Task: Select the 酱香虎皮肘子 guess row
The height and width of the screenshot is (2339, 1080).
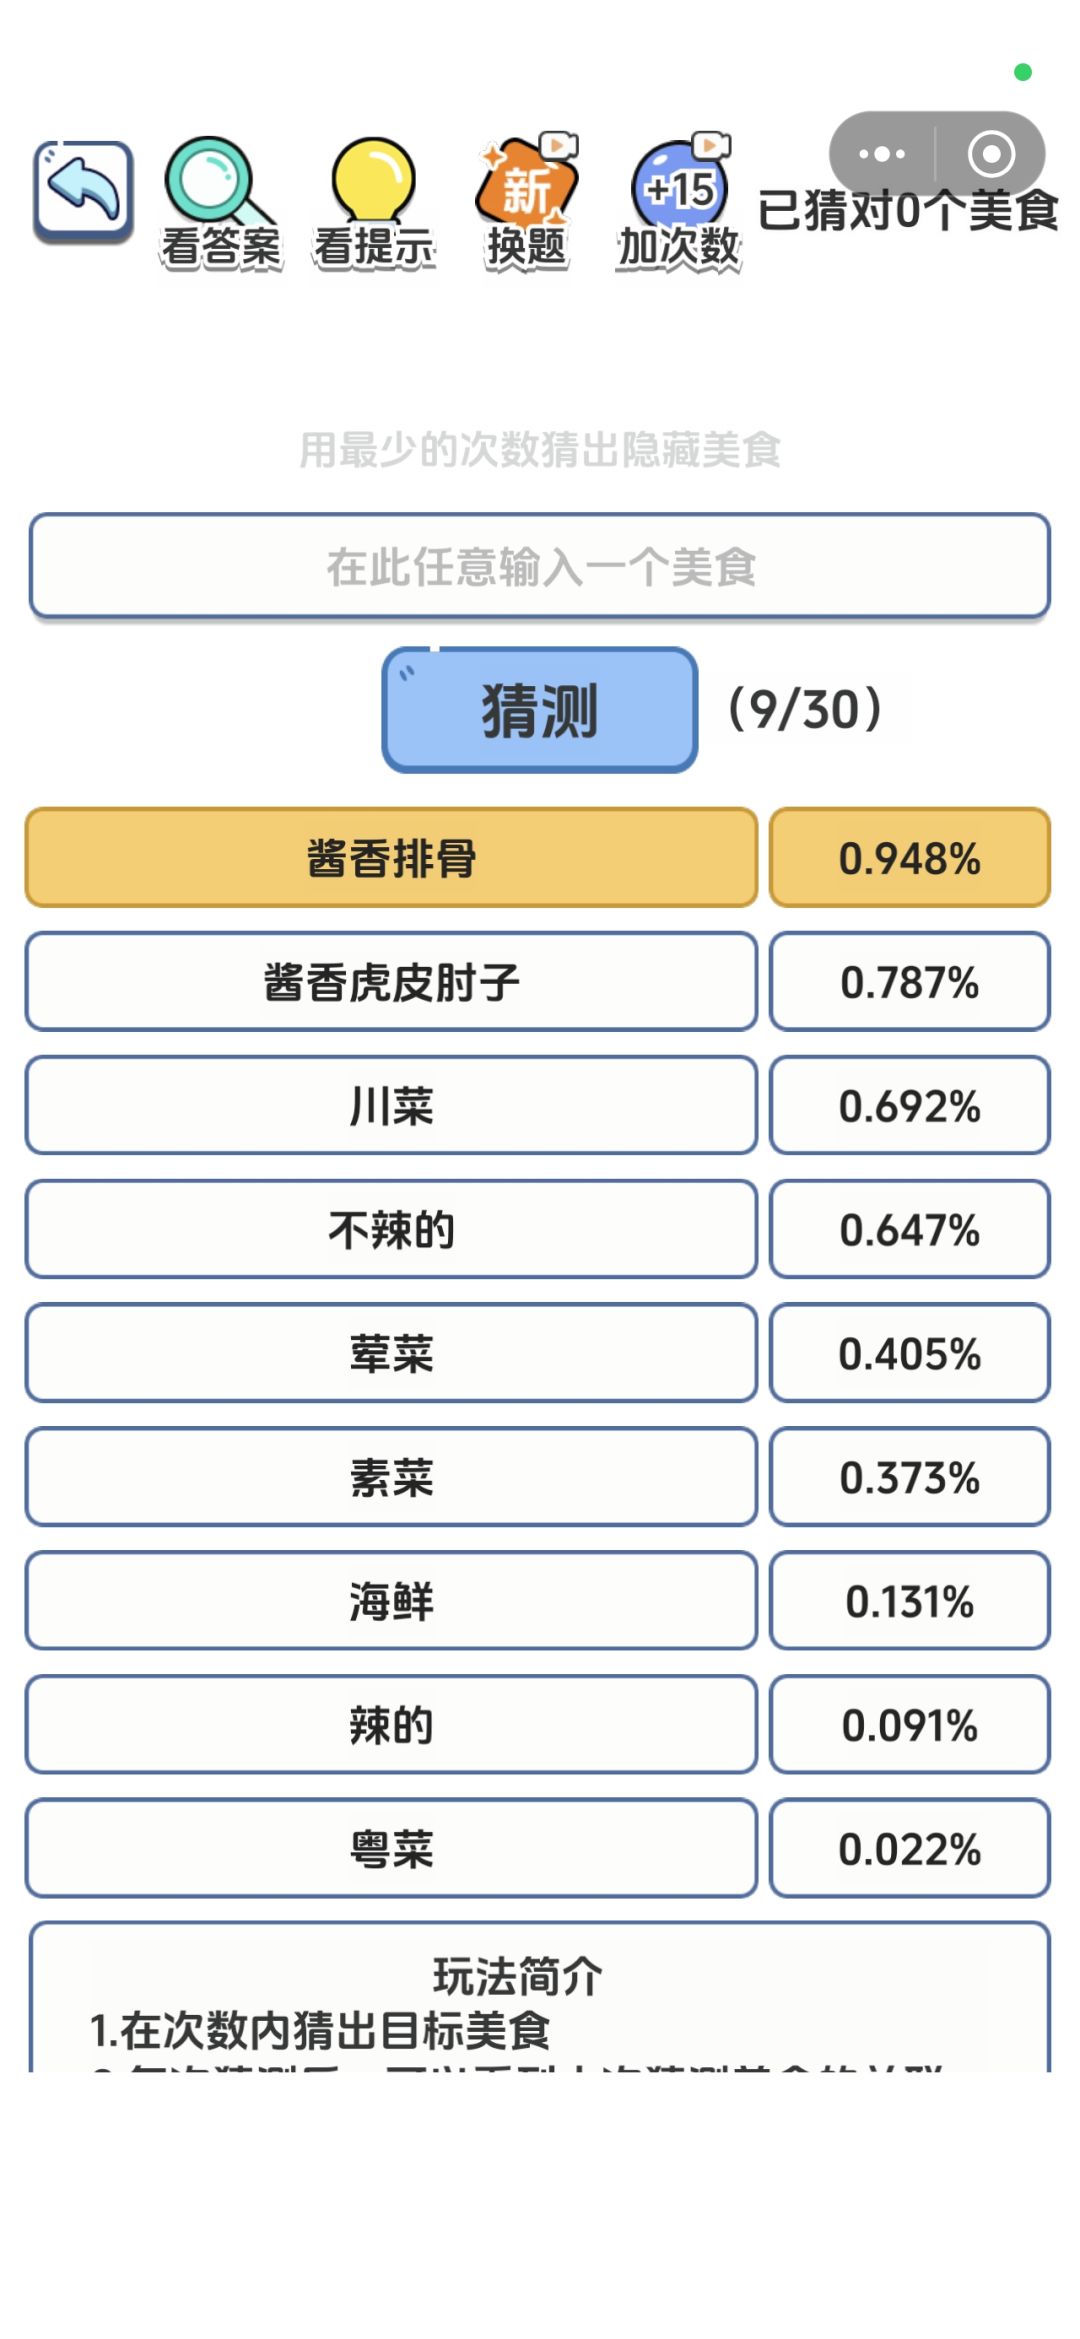Action: (391, 982)
